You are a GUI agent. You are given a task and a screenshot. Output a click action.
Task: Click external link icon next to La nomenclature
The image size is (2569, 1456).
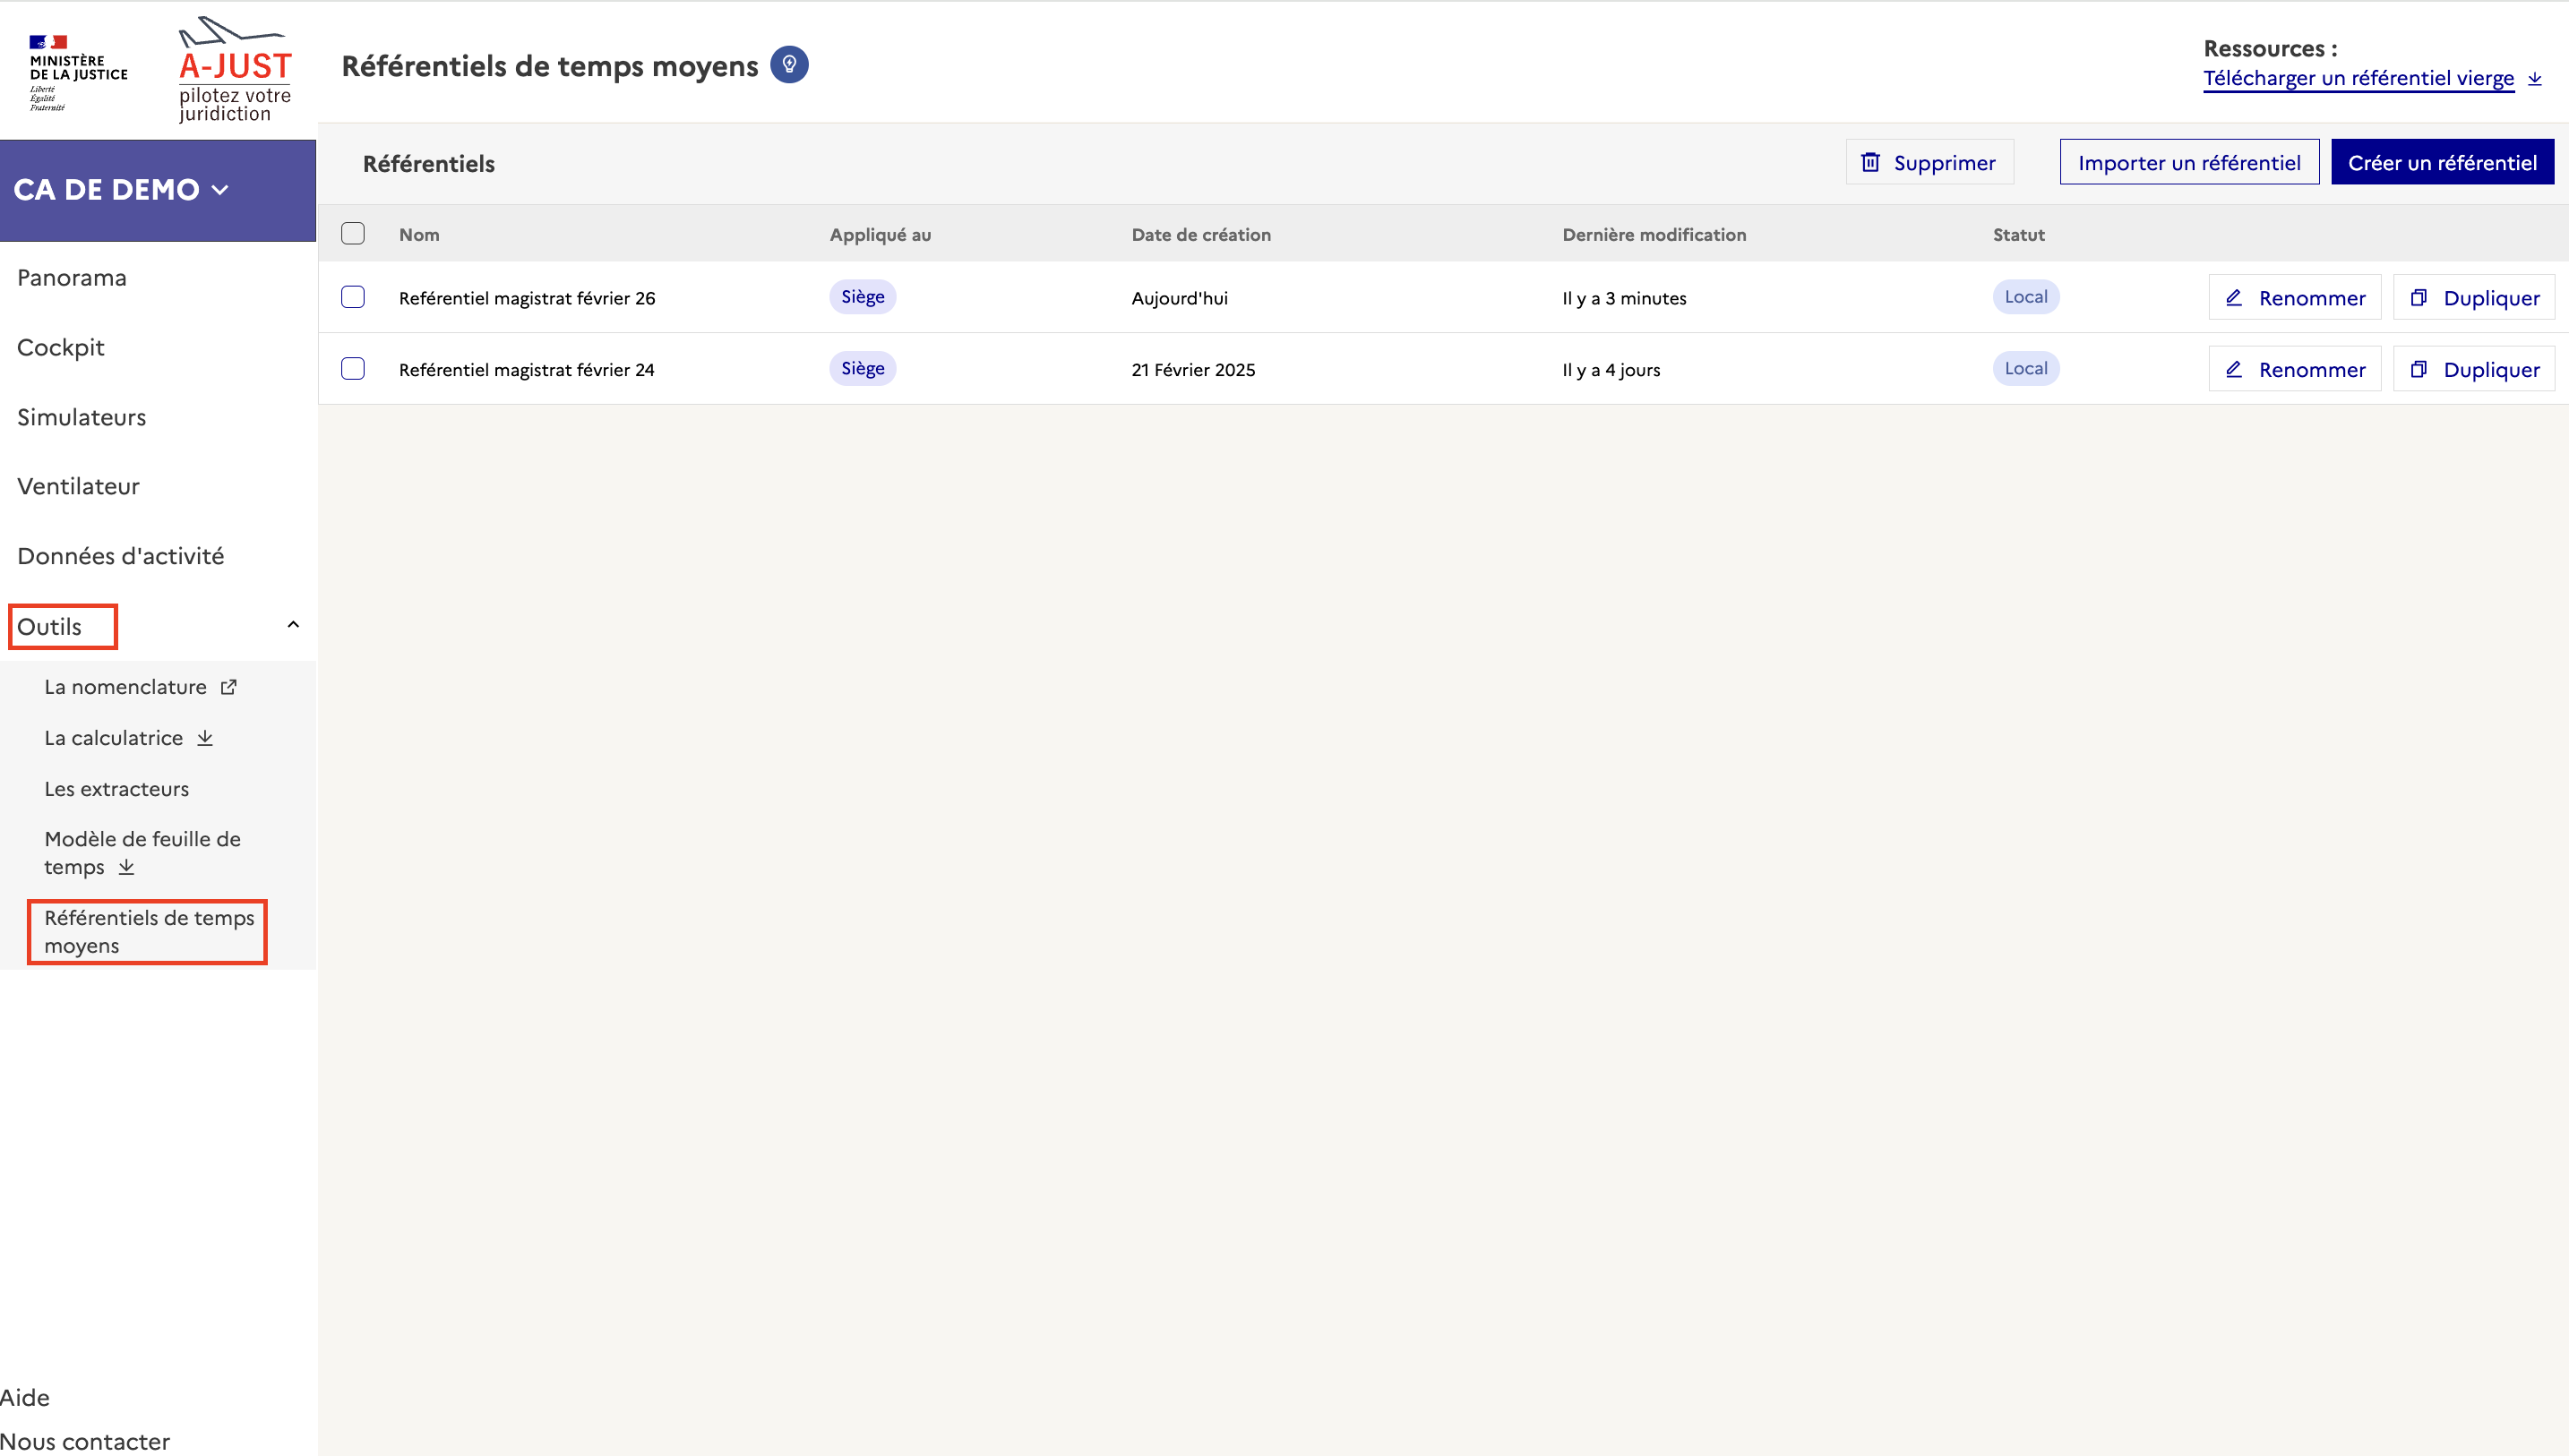229,687
